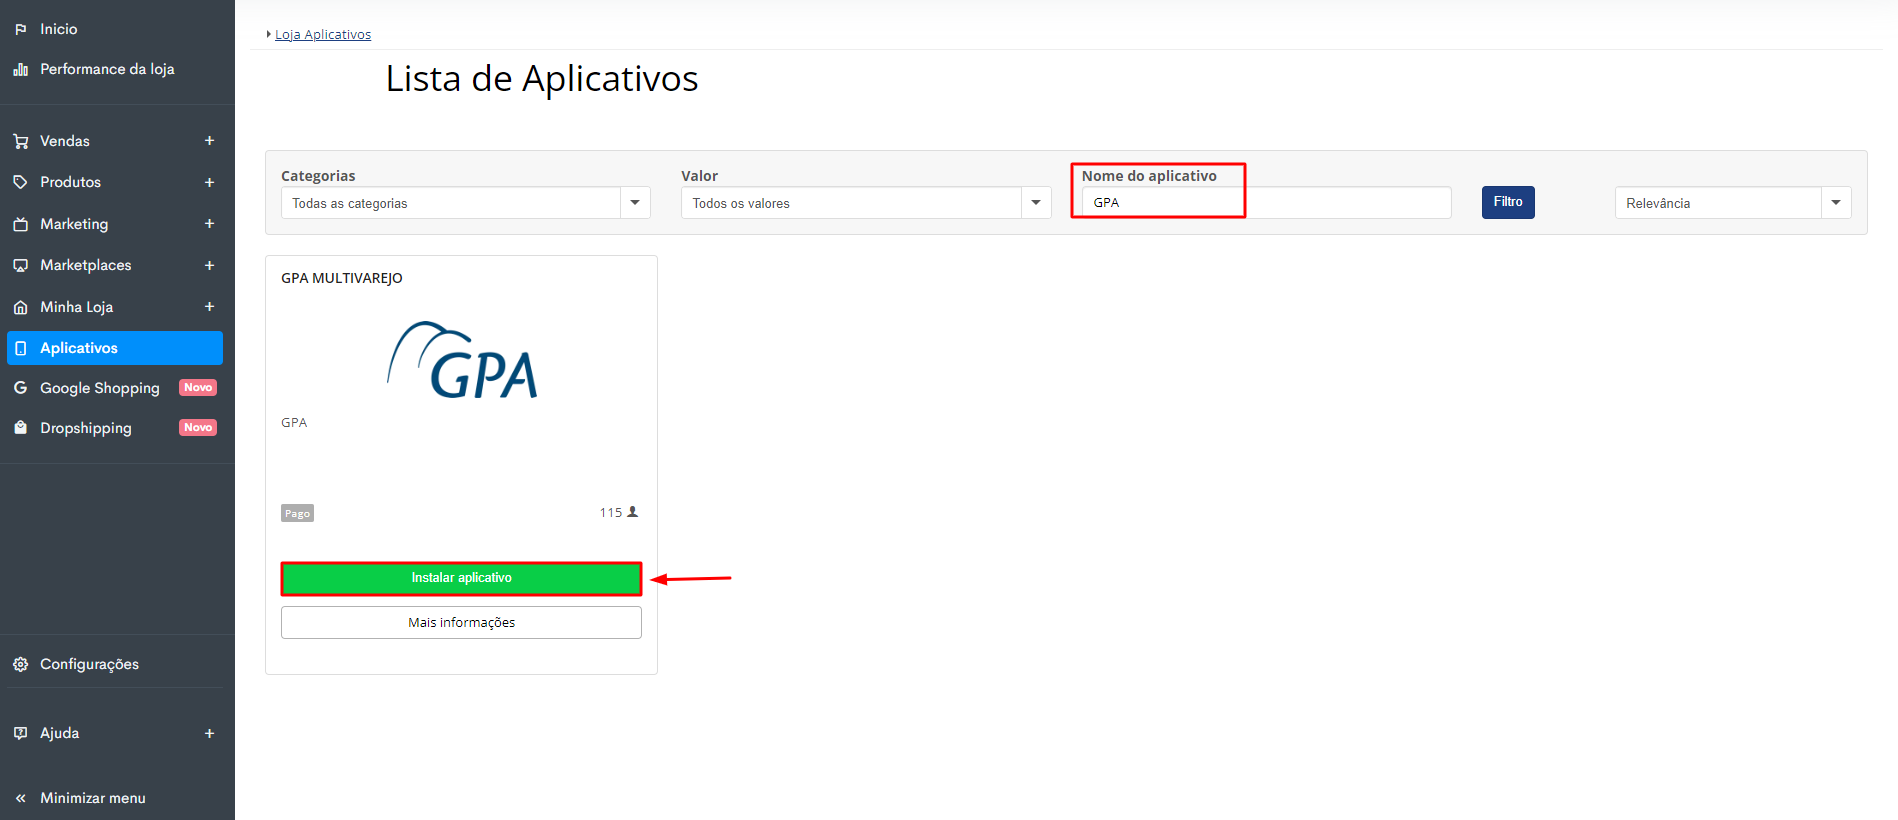Image resolution: width=1898 pixels, height=820 pixels.
Task: Click the Nome do aplicativo input field
Action: (x=1266, y=202)
